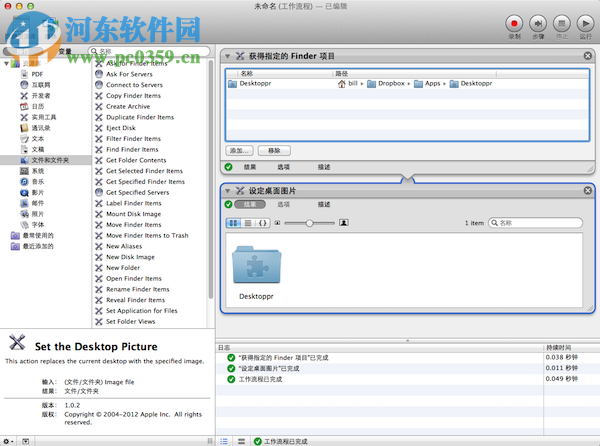Click the Step button in toolbar
Viewport: 600px width, 446px height.
538,24
